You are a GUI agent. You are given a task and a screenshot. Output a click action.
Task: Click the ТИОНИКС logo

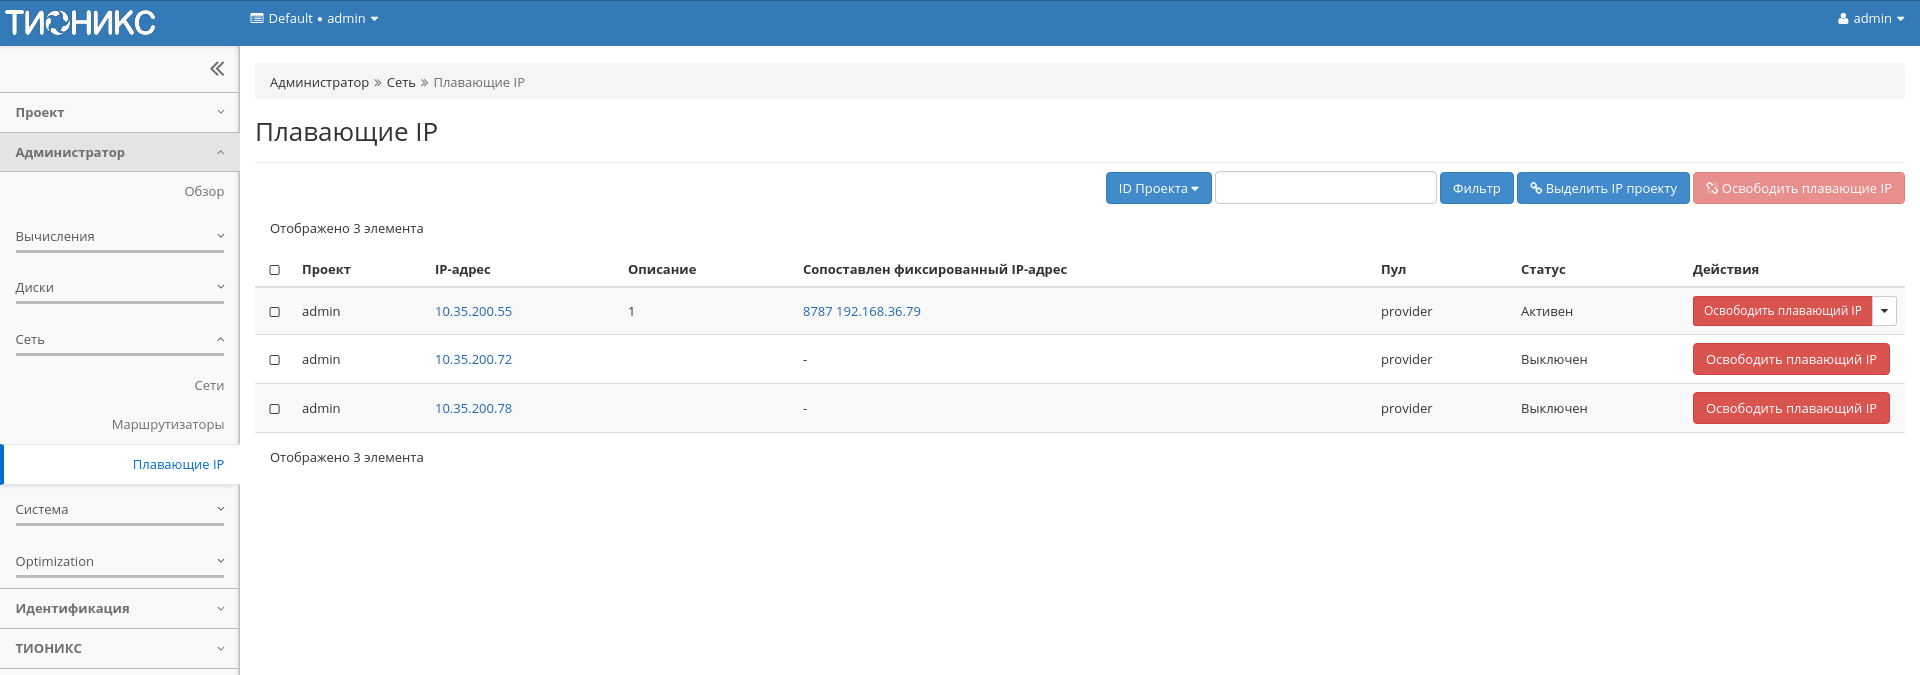[x=81, y=22]
